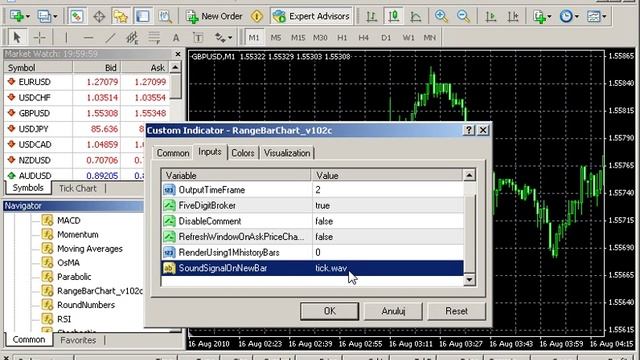Click the Reset button
This screenshot has height=360, width=640.
click(456, 311)
